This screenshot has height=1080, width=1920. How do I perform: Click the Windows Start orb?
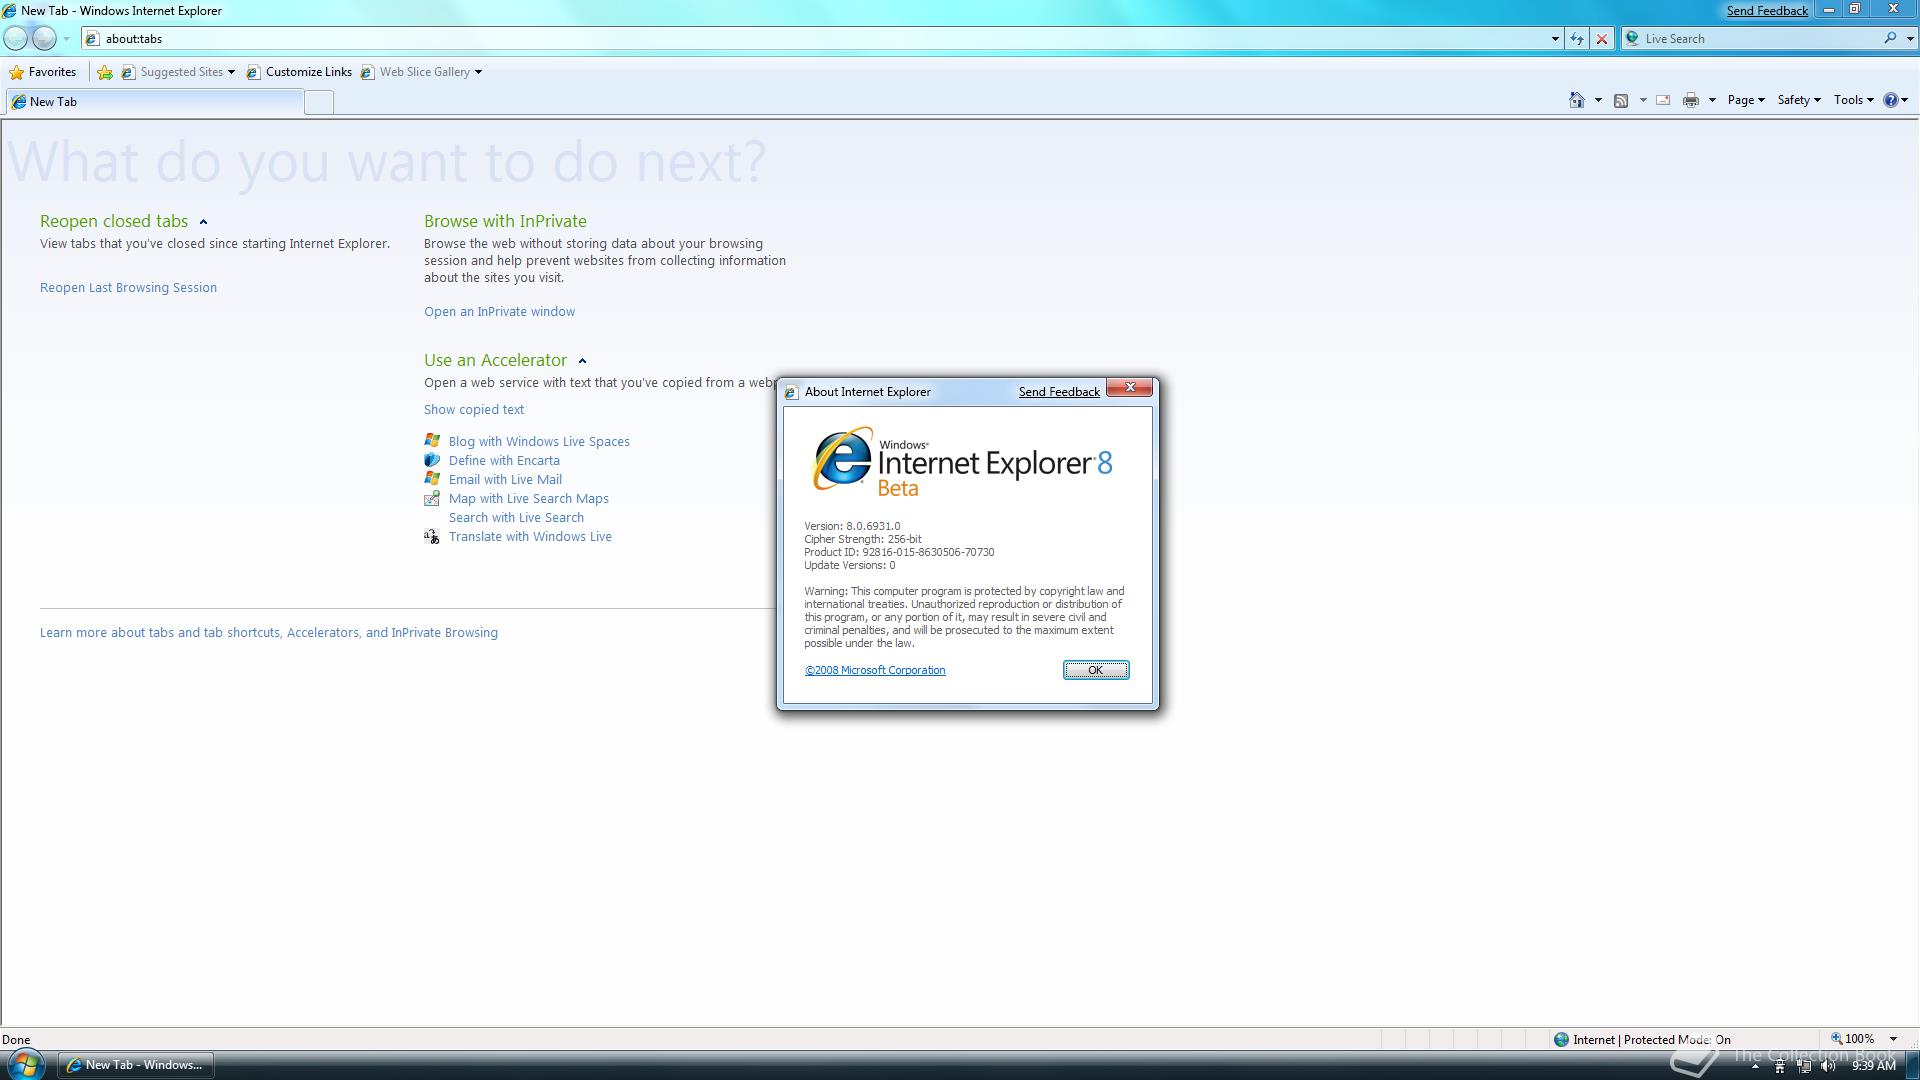coord(25,1064)
